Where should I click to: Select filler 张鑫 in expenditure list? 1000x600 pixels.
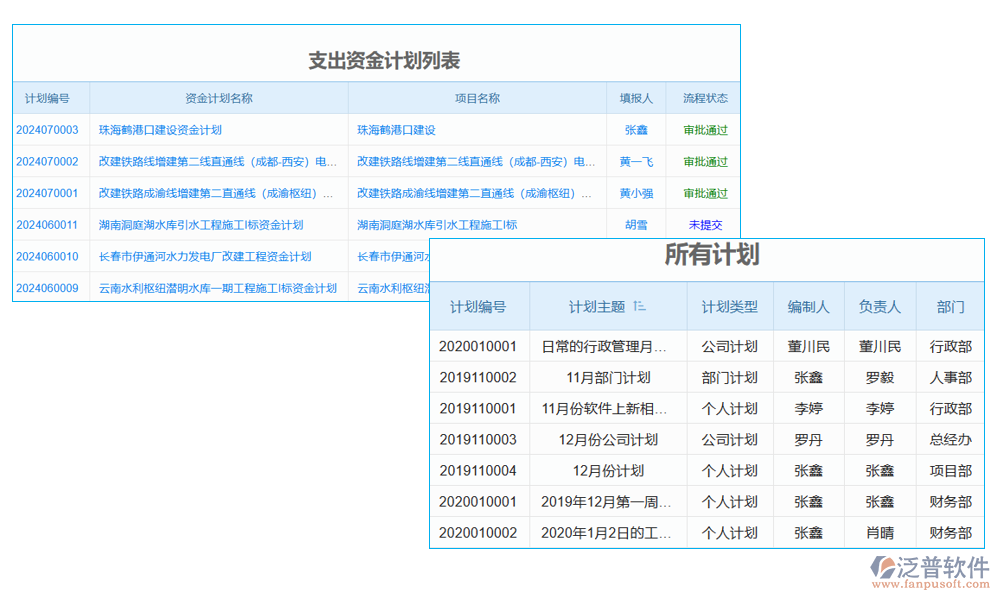point(636,129)
